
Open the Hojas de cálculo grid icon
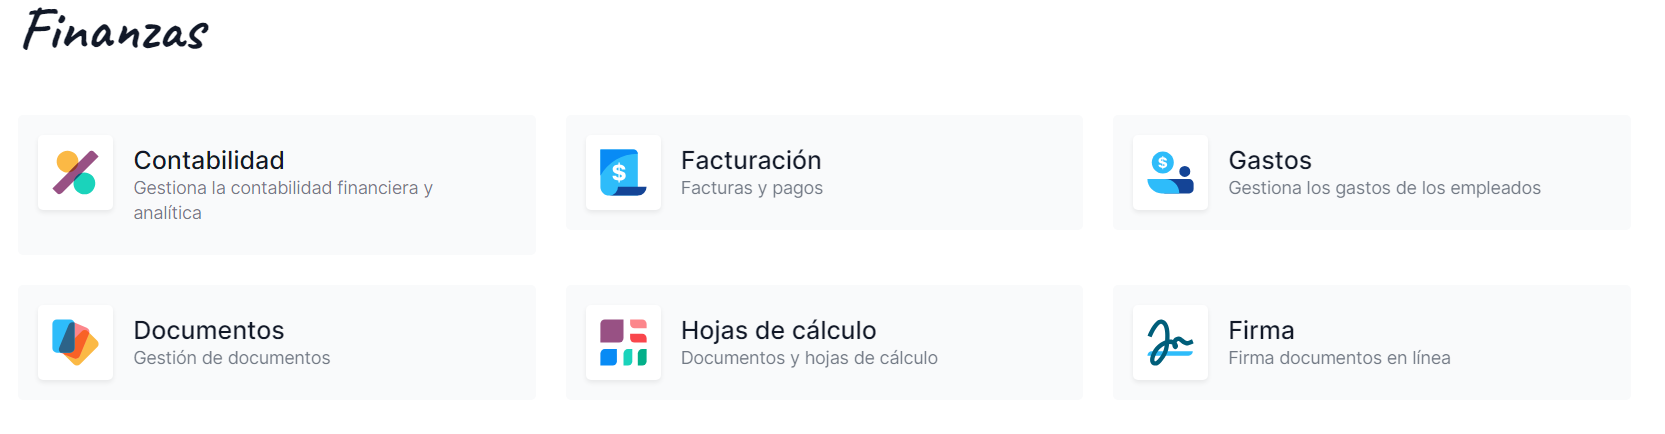(x=623, y=342)
